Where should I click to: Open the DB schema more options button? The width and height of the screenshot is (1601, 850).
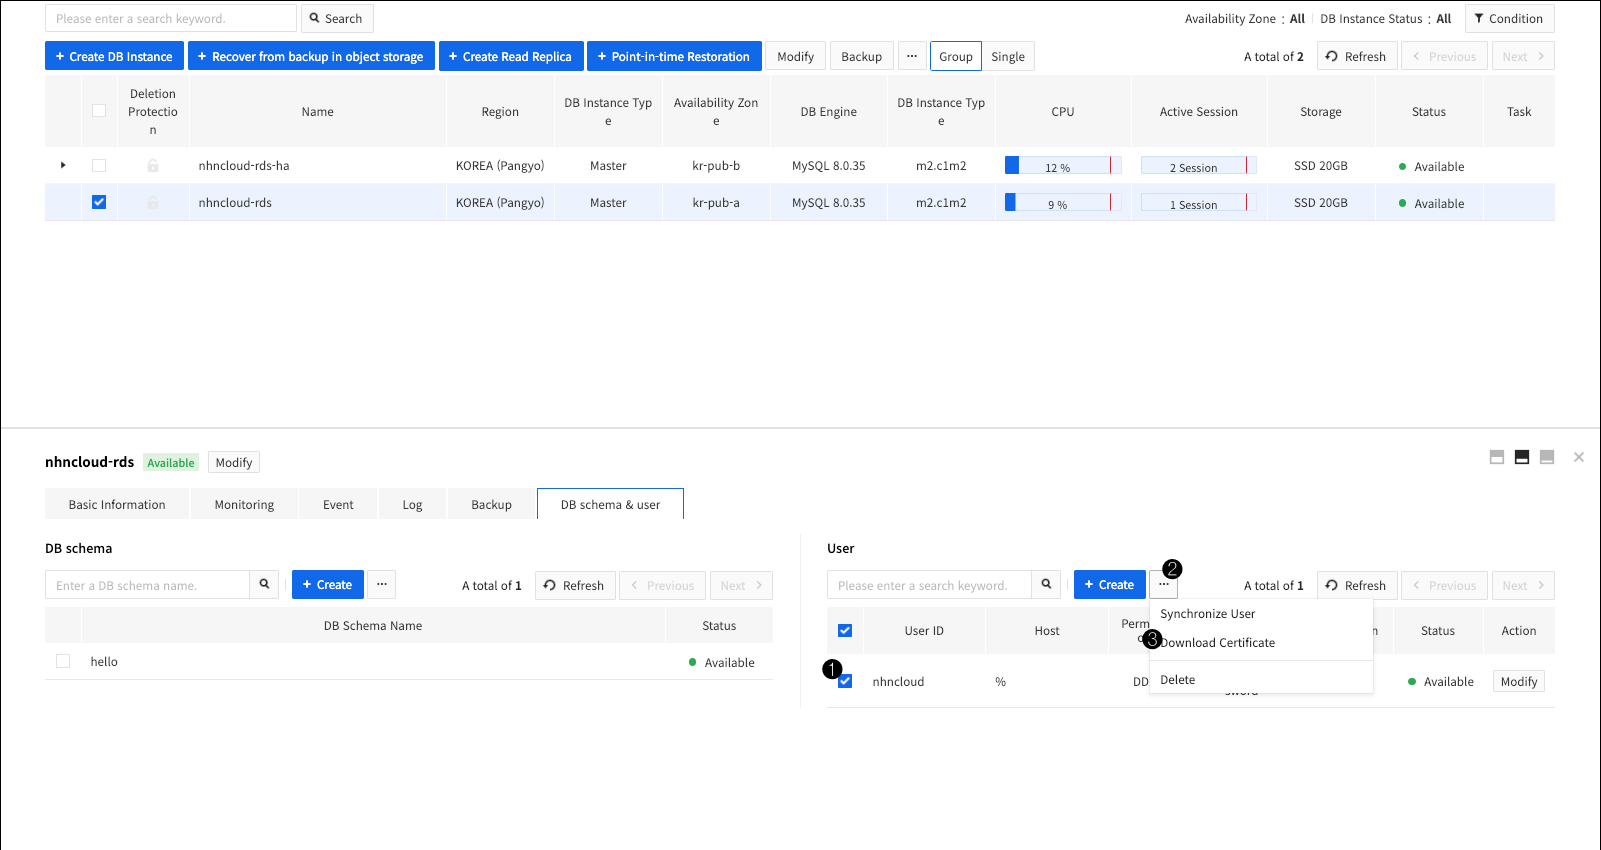click(382, 585)
